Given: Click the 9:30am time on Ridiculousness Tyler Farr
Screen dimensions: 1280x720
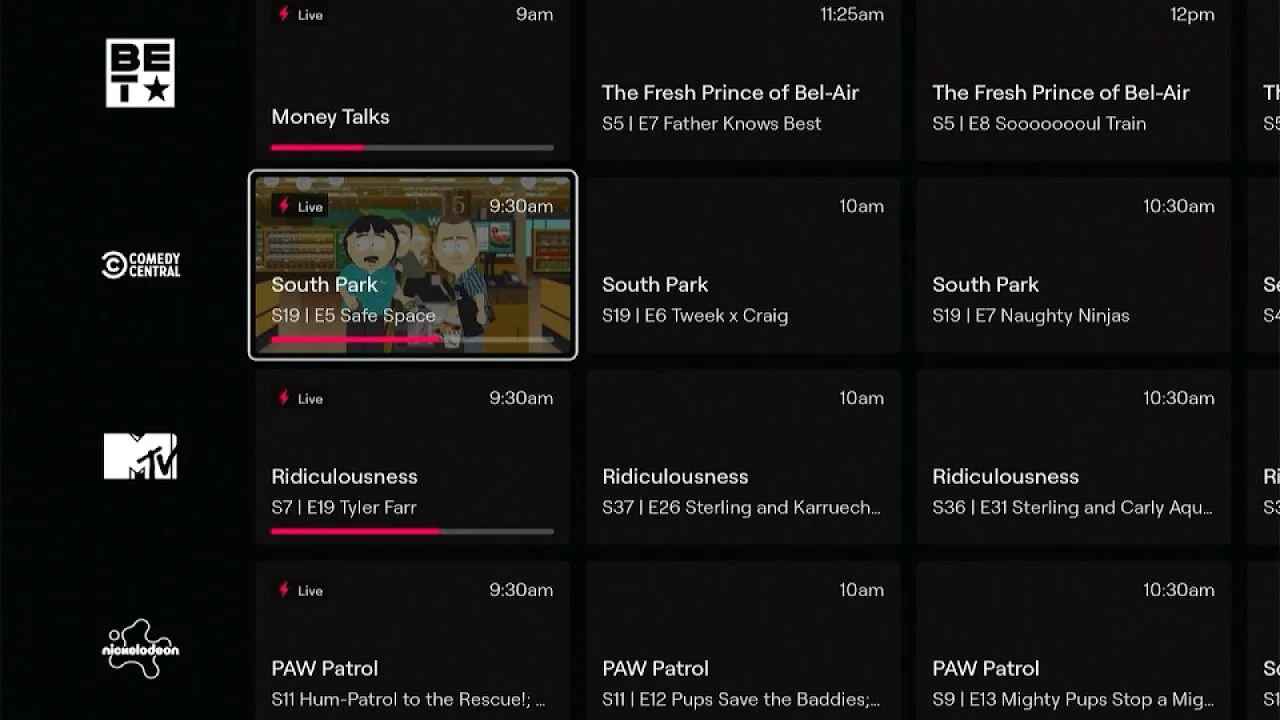Looking at the screenshot, I should pyautogui.click(x=521, y=399).
